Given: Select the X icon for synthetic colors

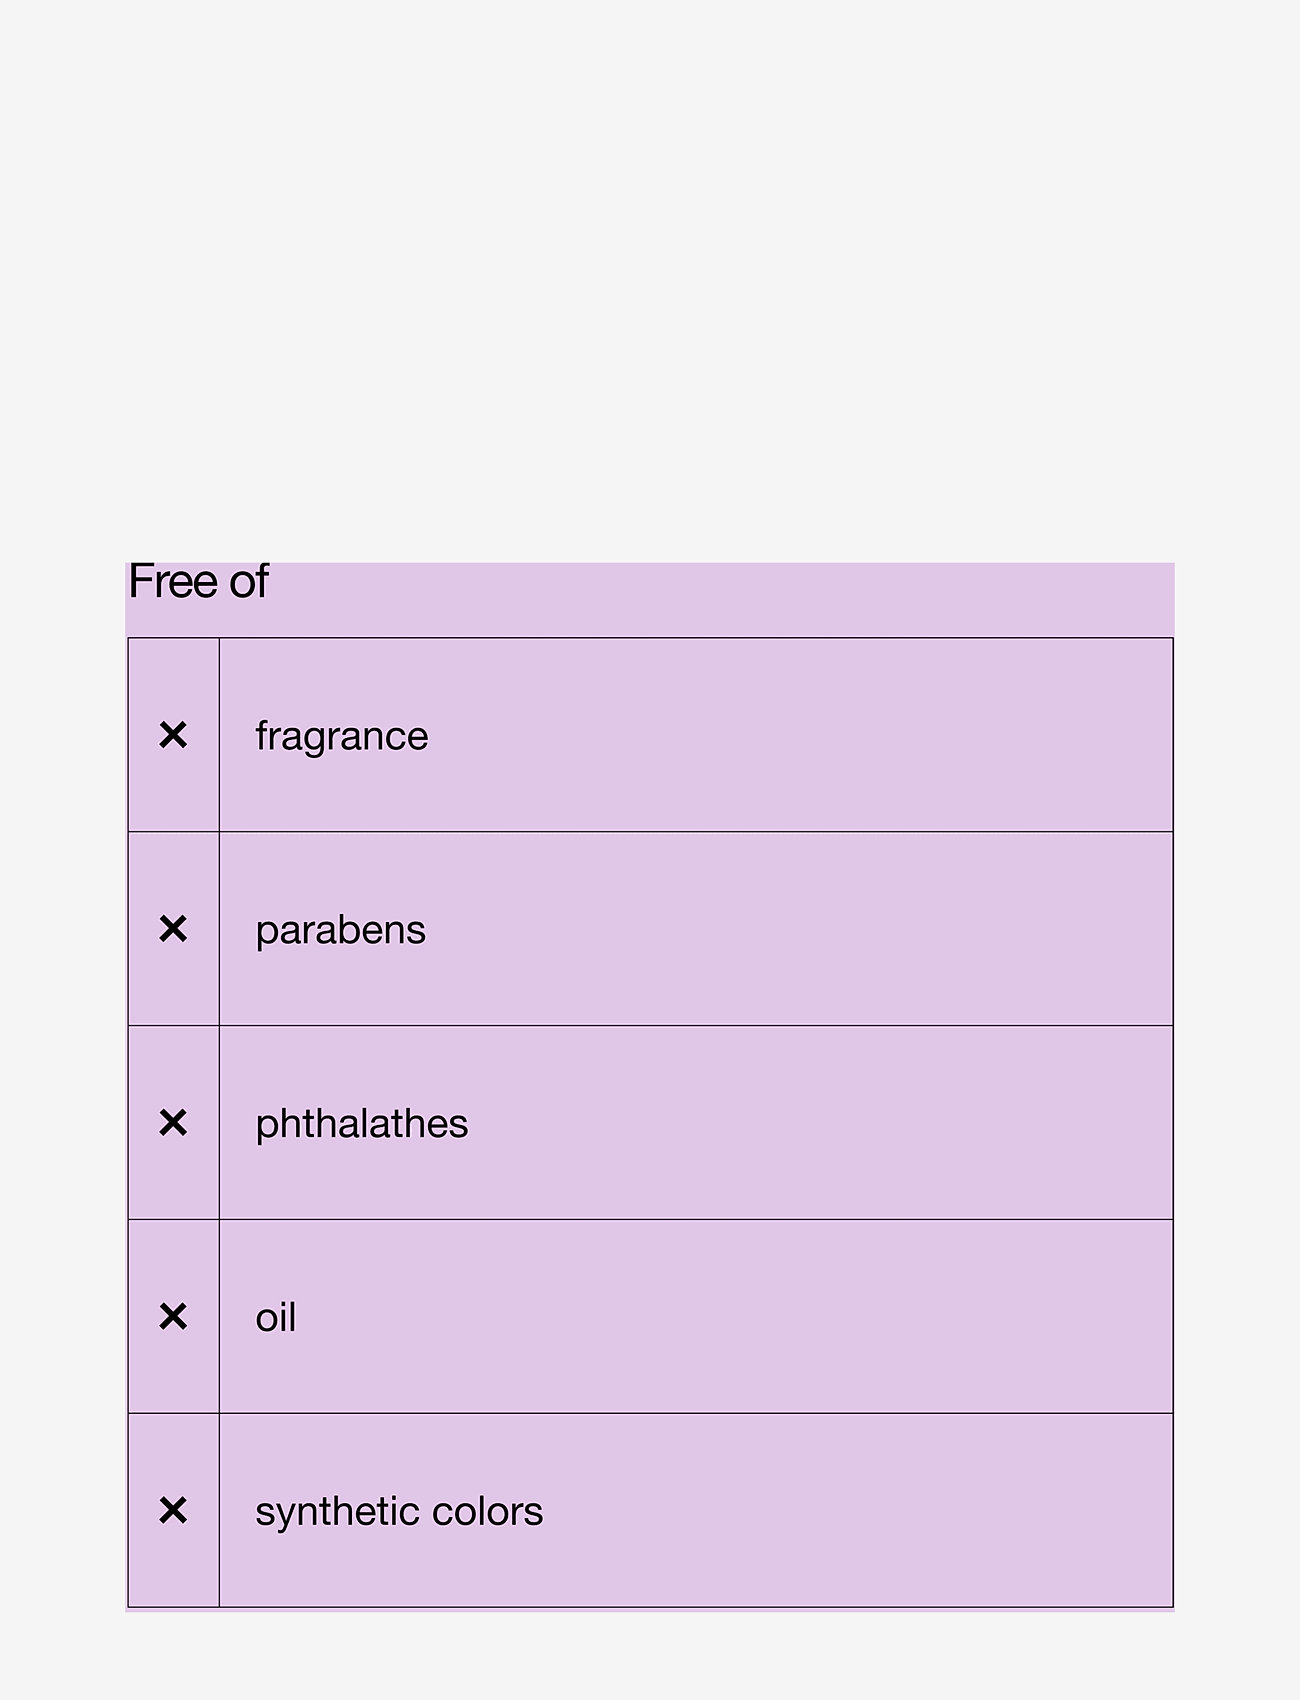Looking at the screenshot, I should [173, 1510].
